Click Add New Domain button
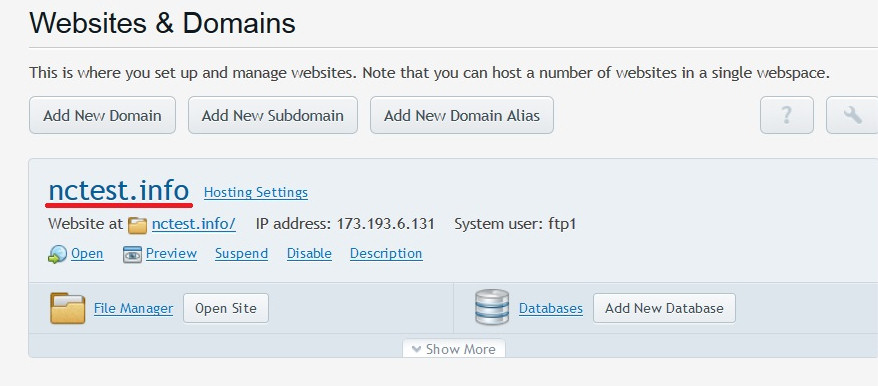The height and width of the screenshot is (386, 878). tap(102, 115)
